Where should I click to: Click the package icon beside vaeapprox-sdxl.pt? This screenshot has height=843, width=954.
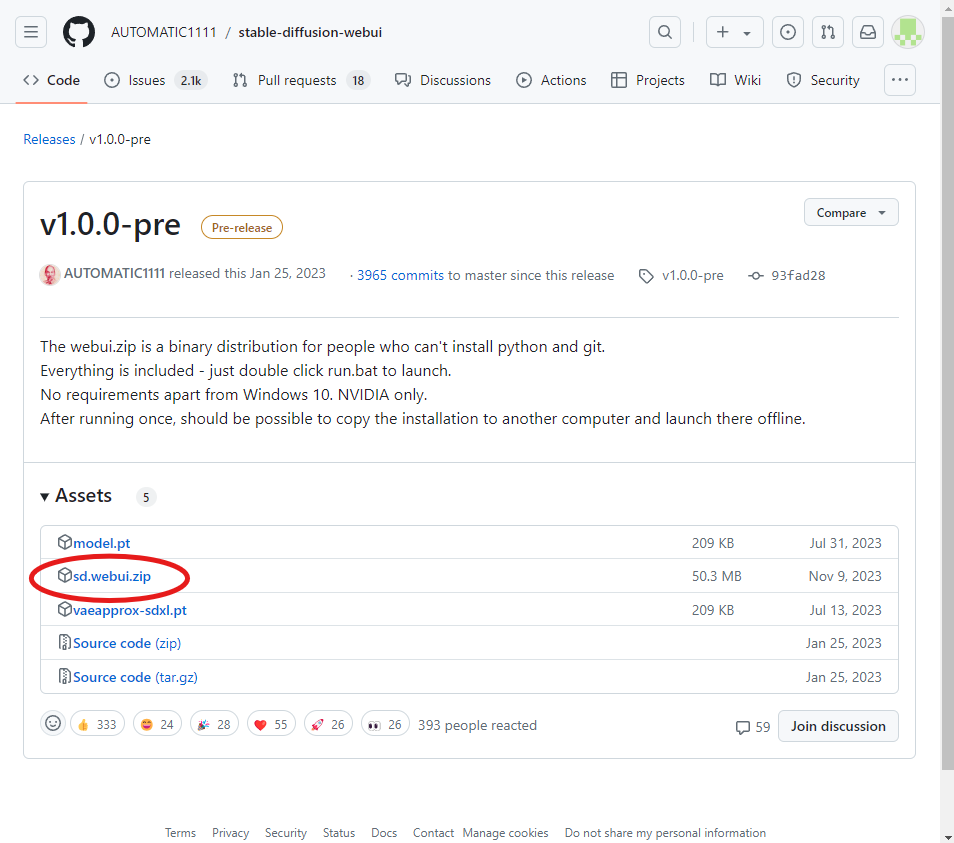64,609
